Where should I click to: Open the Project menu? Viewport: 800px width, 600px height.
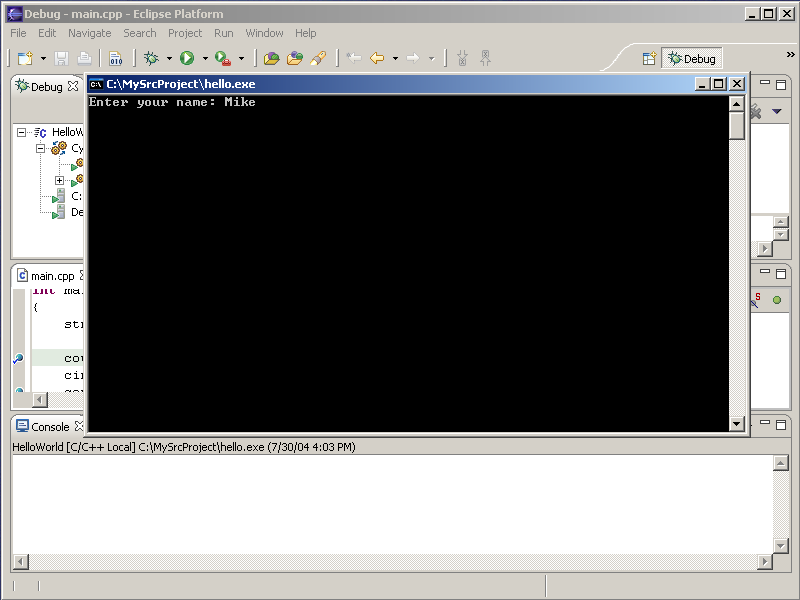(x=185, y=33)
